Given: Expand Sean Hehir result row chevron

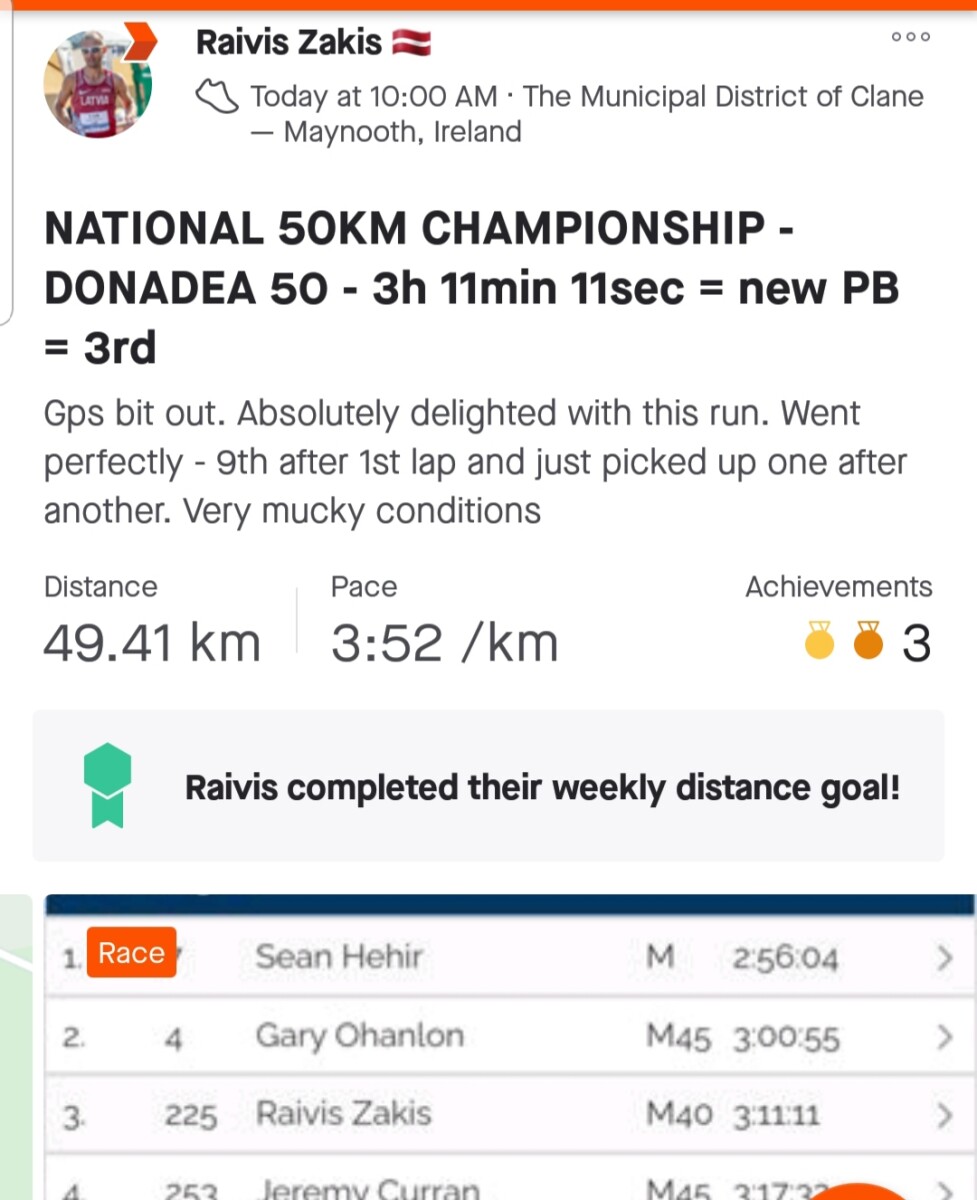Looking at the screenshot, I should 942,958.
